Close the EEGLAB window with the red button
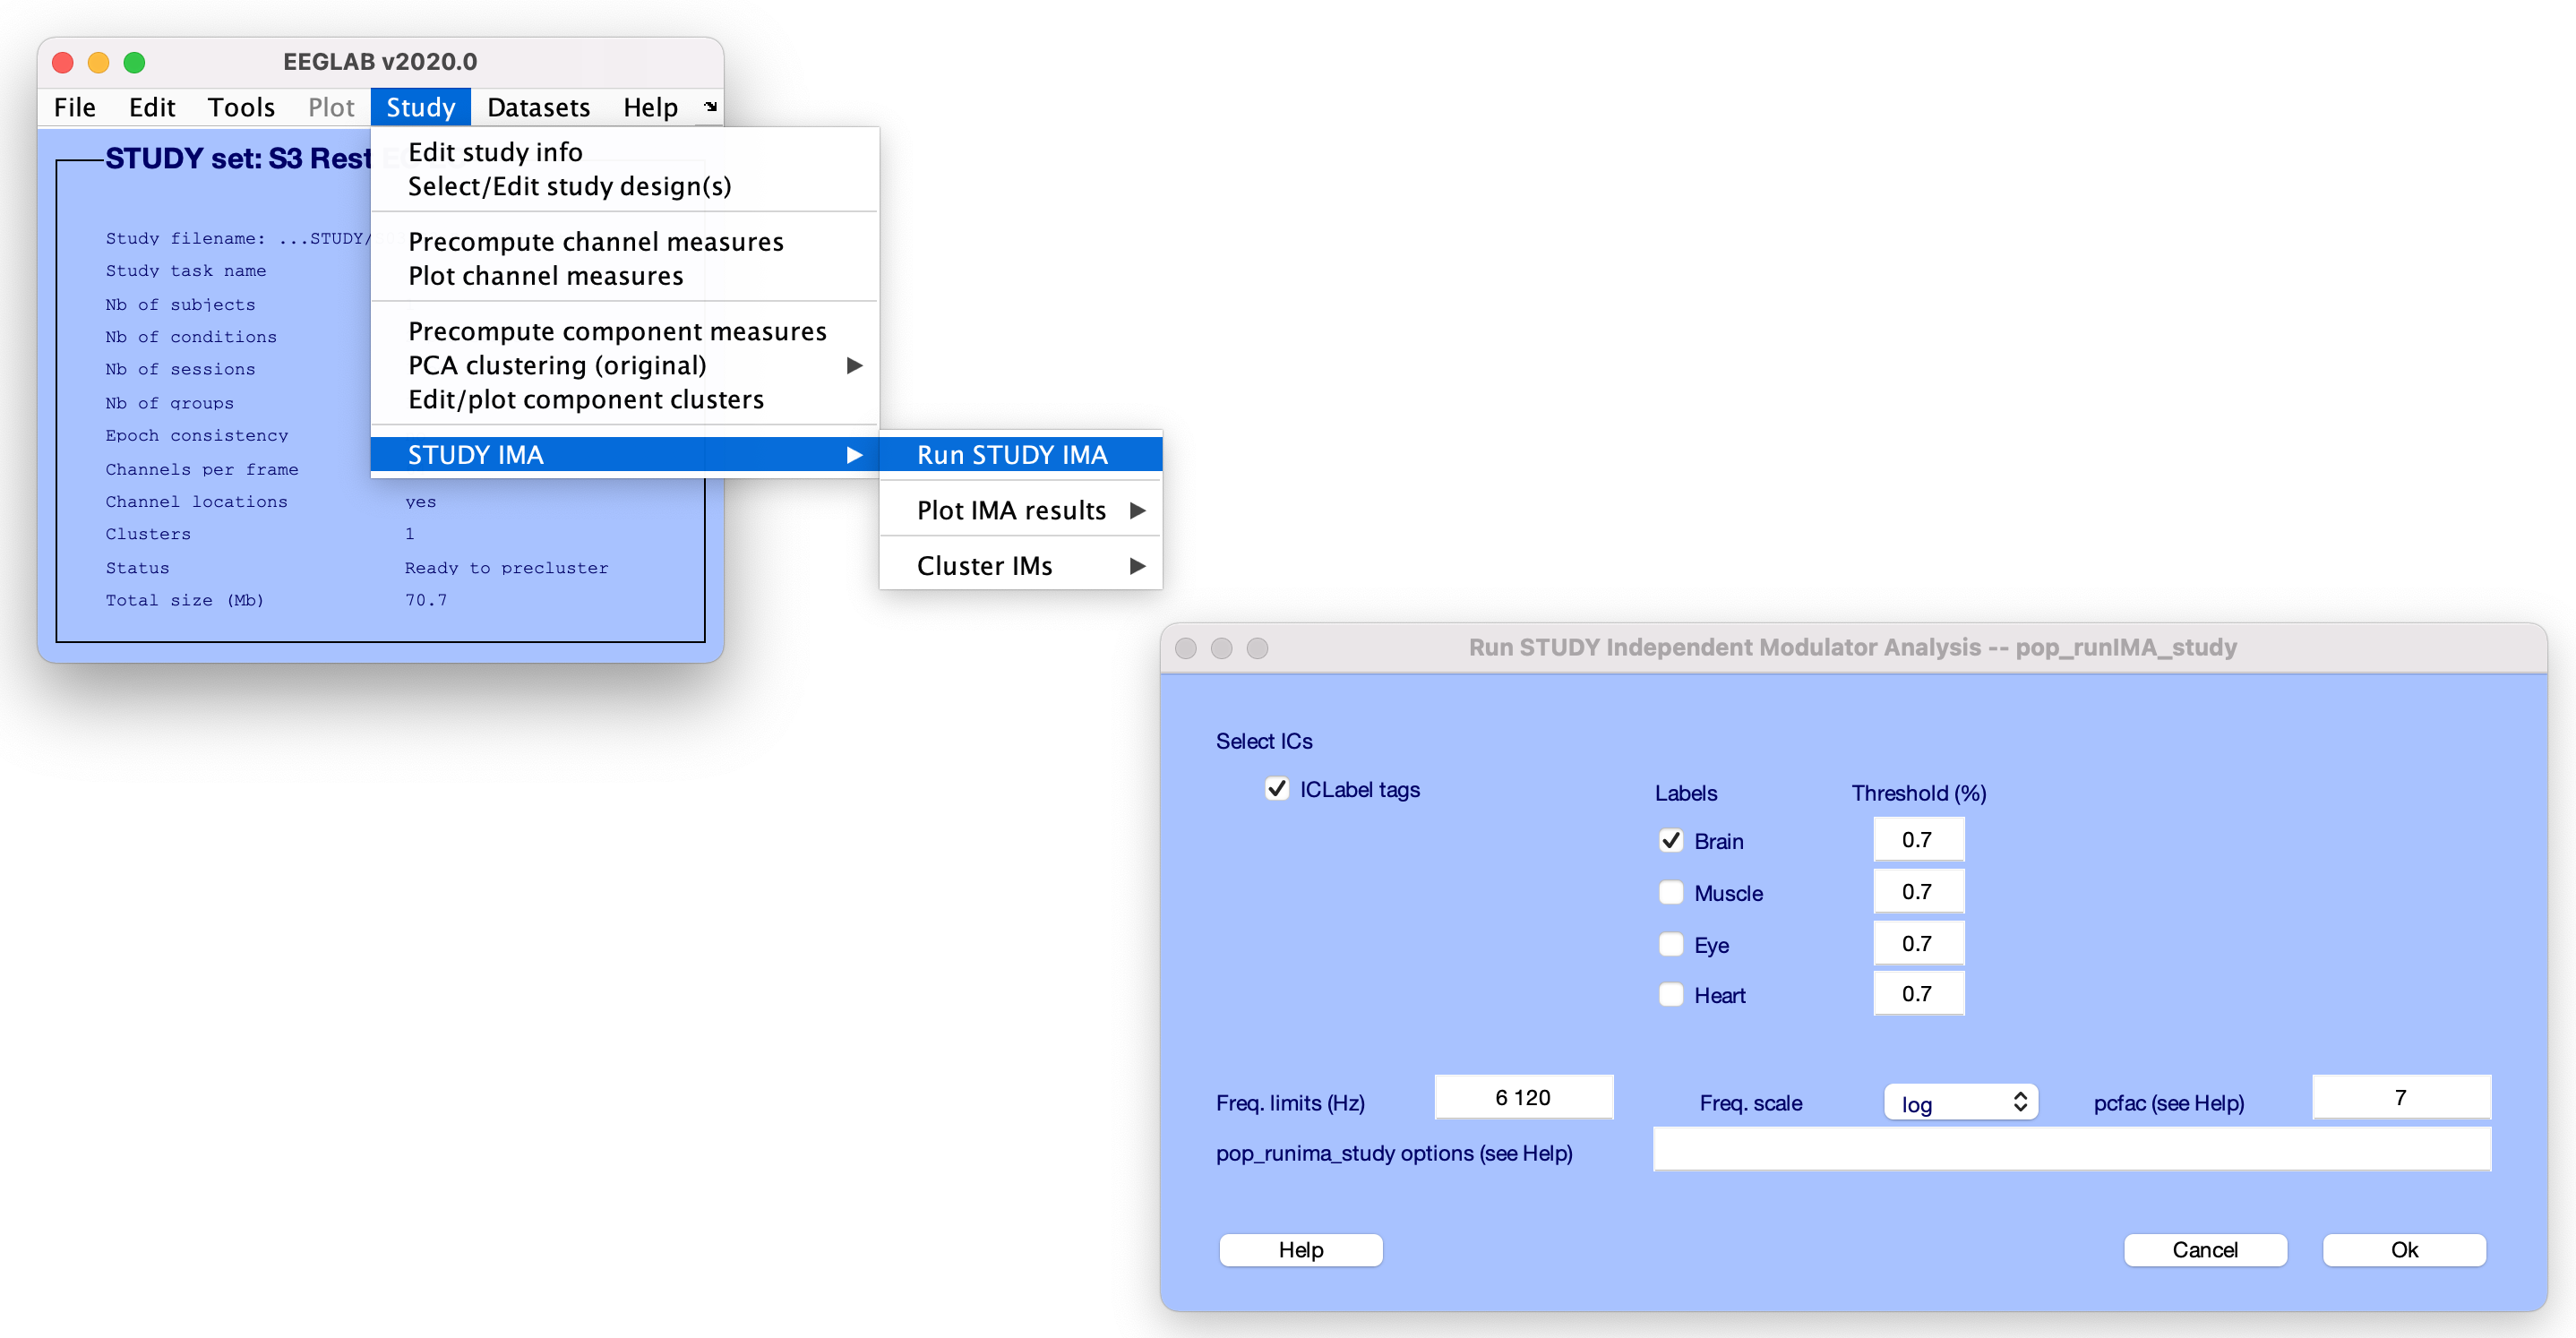 63,62
